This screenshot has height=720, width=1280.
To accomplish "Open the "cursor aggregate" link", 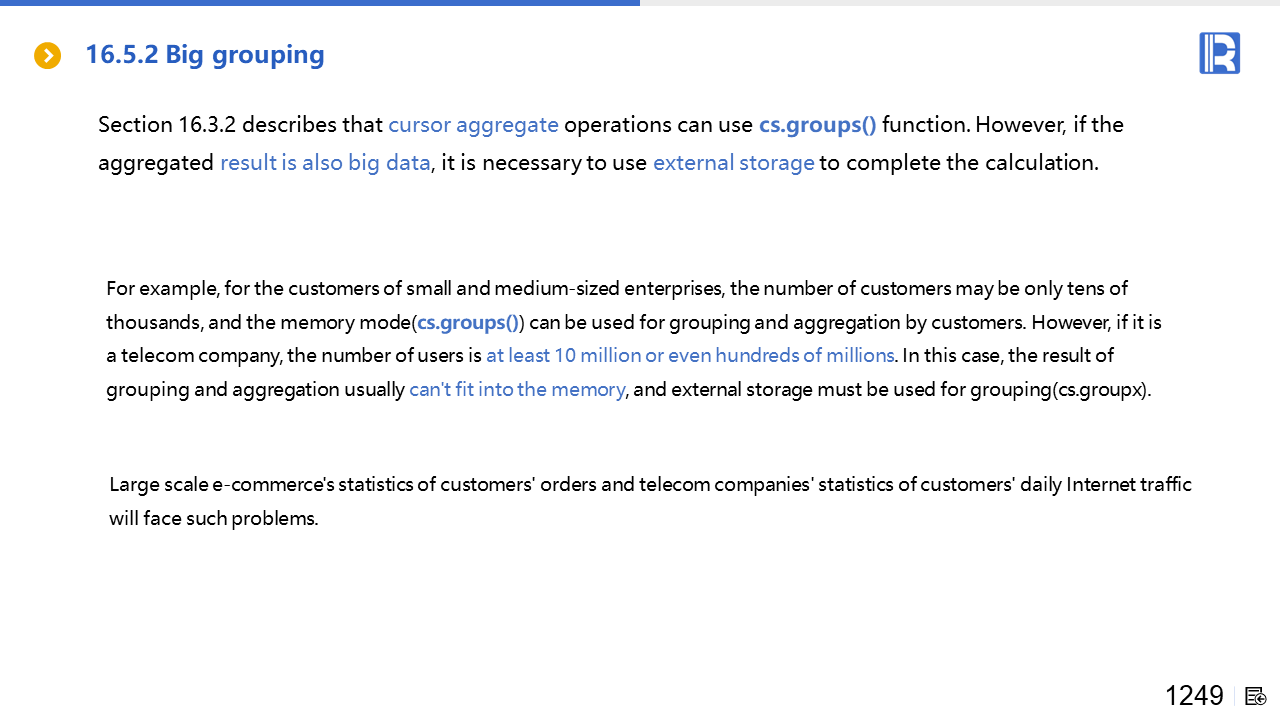I will (x=473, y=125).
